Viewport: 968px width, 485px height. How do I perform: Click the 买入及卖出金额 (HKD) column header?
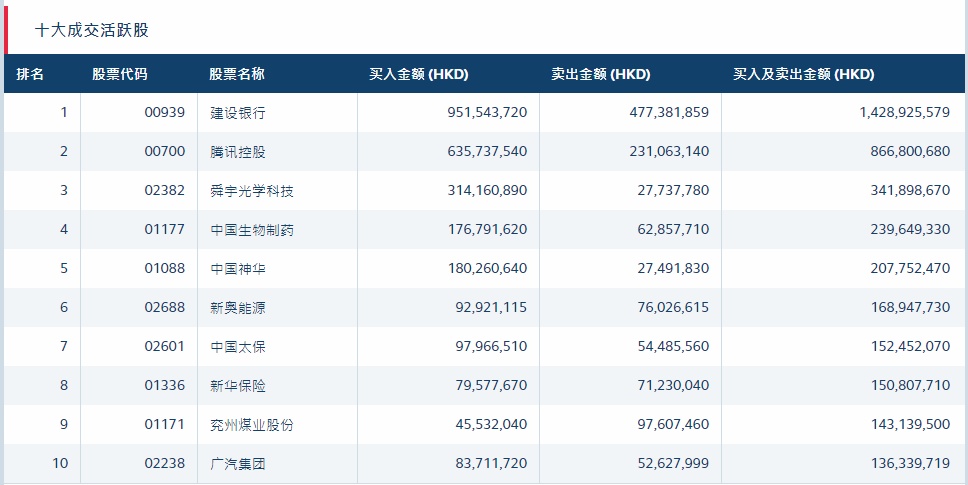coord(803,75)
